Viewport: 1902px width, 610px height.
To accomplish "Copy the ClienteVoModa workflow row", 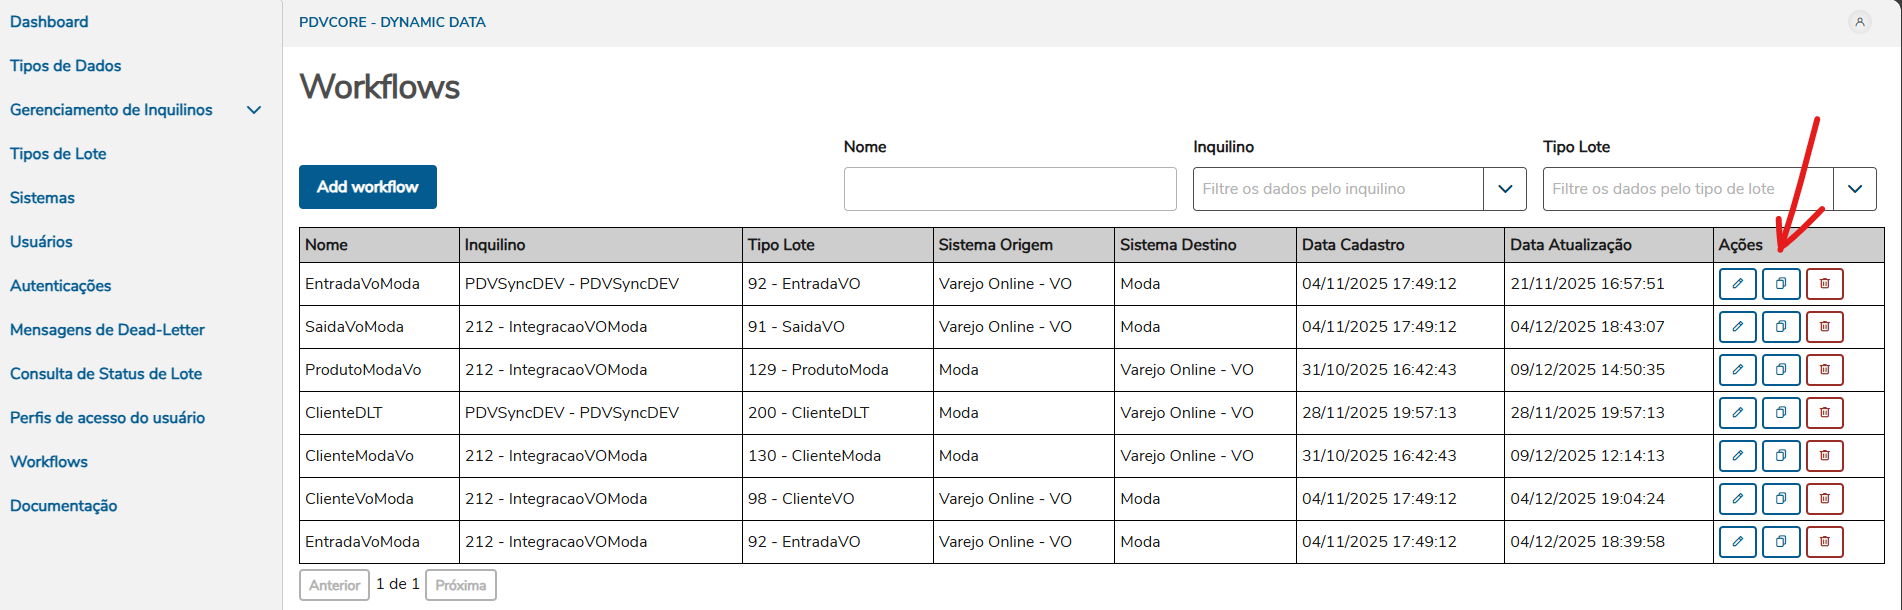I will pos(1781,499).
